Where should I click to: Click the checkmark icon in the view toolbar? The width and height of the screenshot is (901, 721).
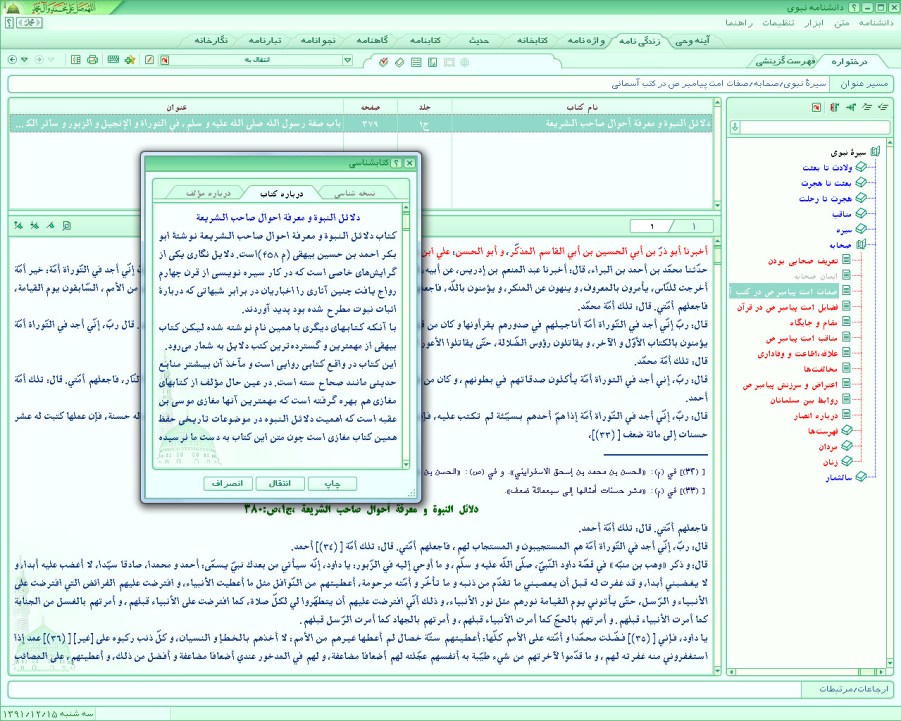[x=383, y=62]
